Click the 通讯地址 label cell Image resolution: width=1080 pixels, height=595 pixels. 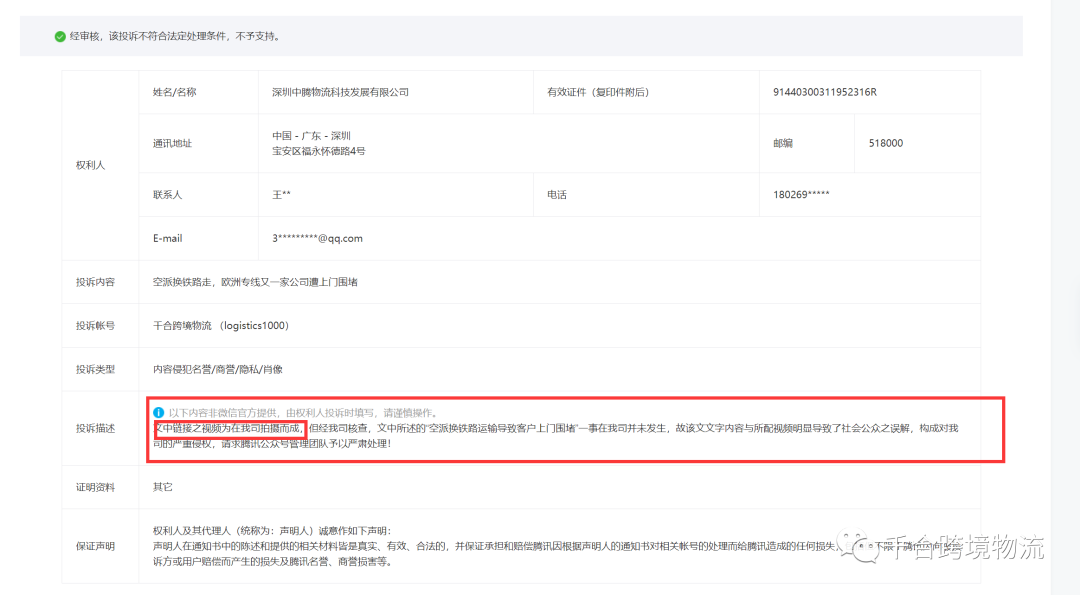pyautogui.click(x=198, y=143)
